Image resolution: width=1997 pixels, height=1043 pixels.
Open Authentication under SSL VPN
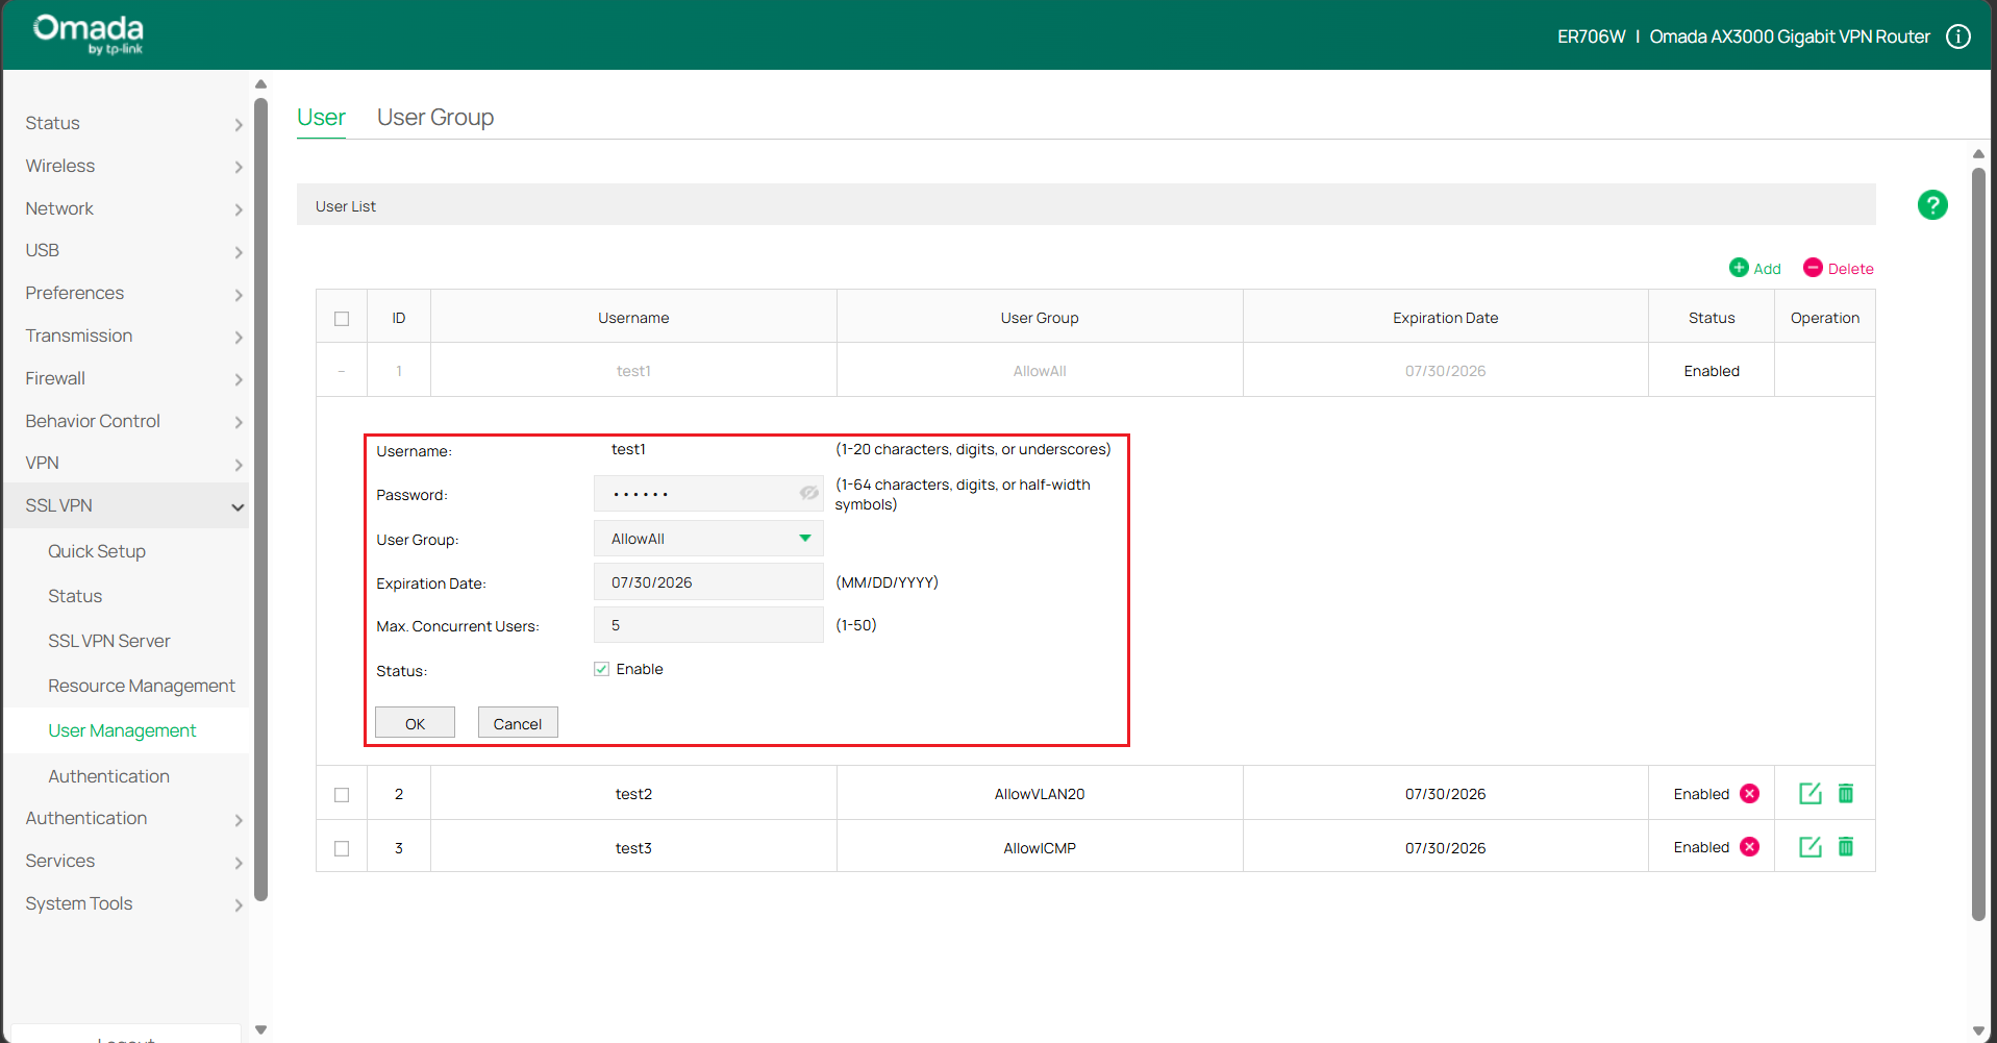(109, 776)
